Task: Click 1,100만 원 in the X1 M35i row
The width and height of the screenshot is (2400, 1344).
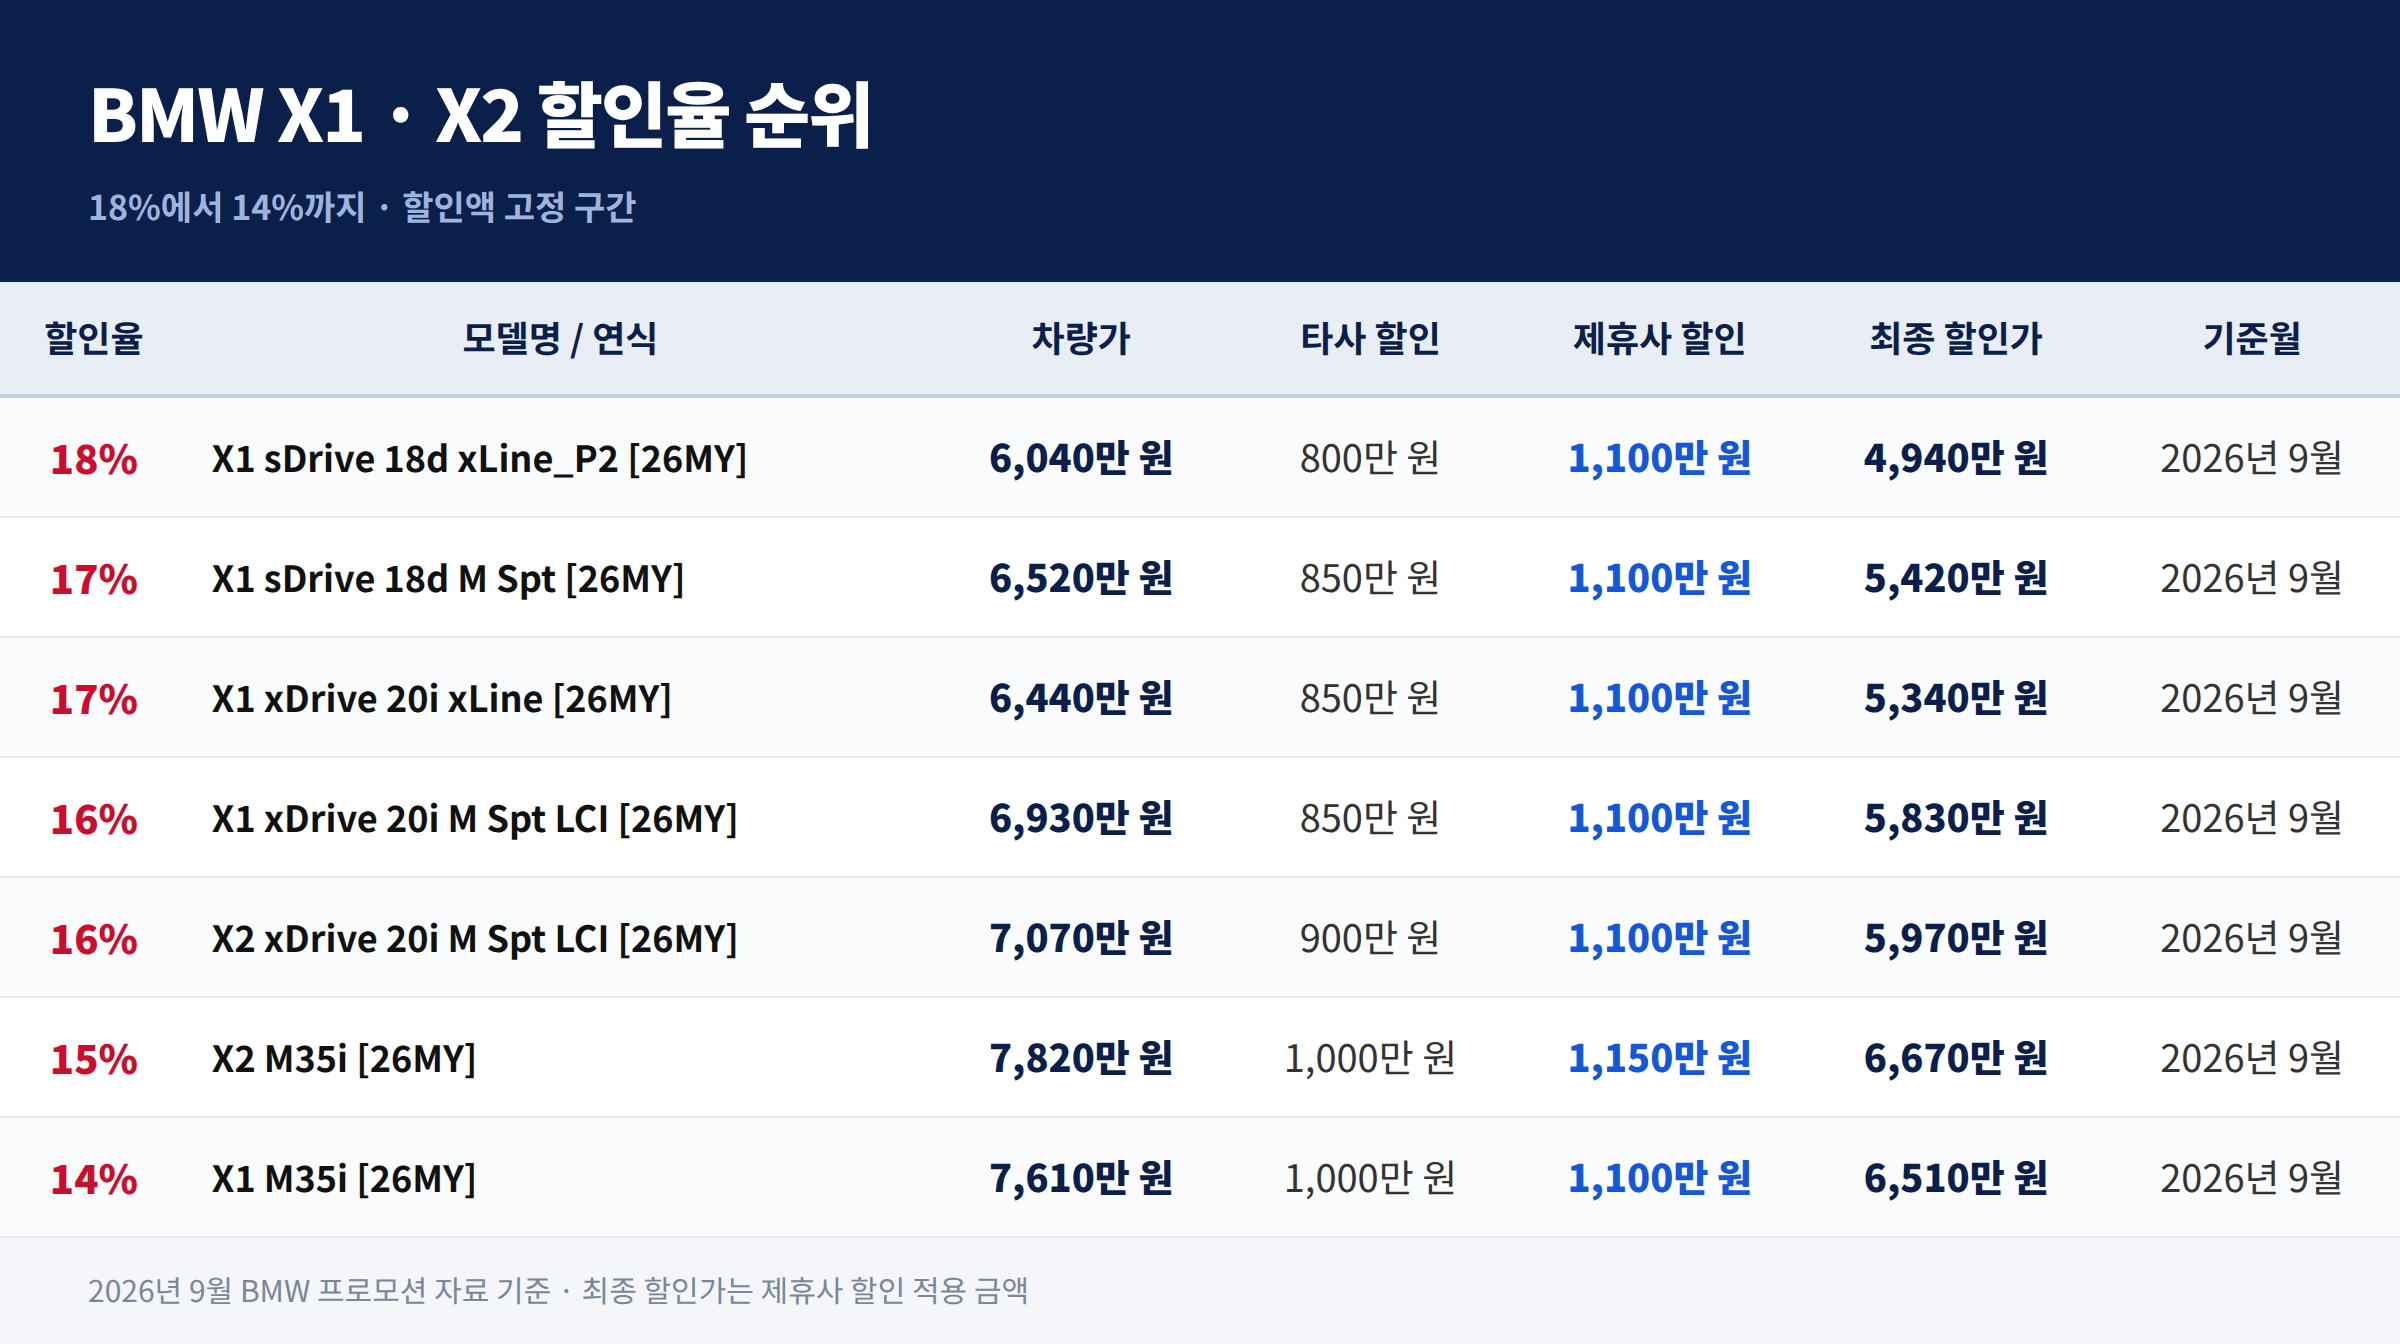Action: pos(1660,1178)
